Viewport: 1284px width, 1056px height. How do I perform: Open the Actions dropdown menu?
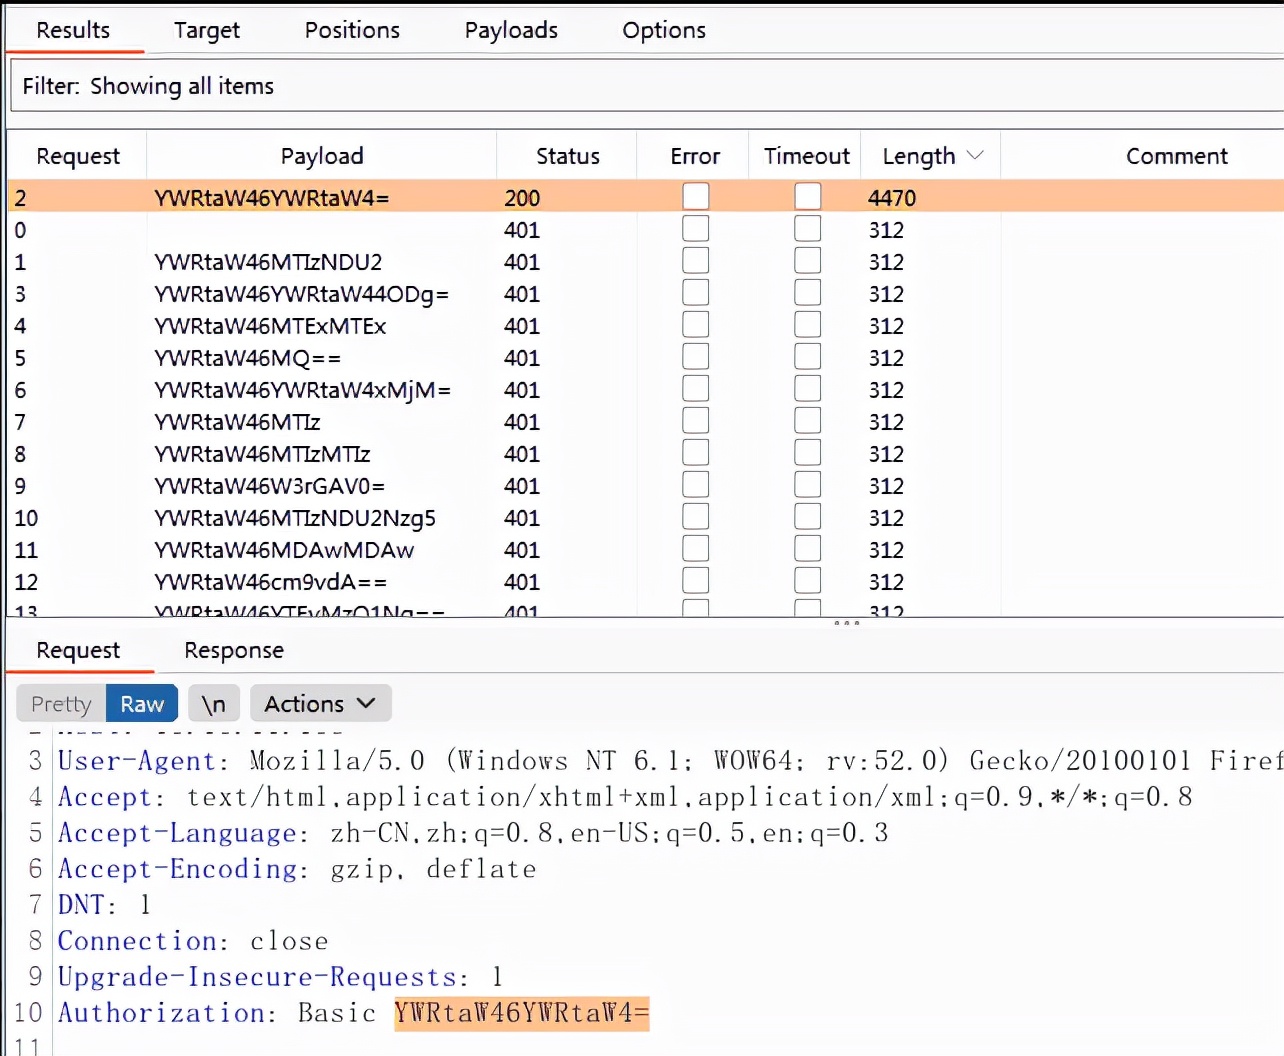coord(320,704)
